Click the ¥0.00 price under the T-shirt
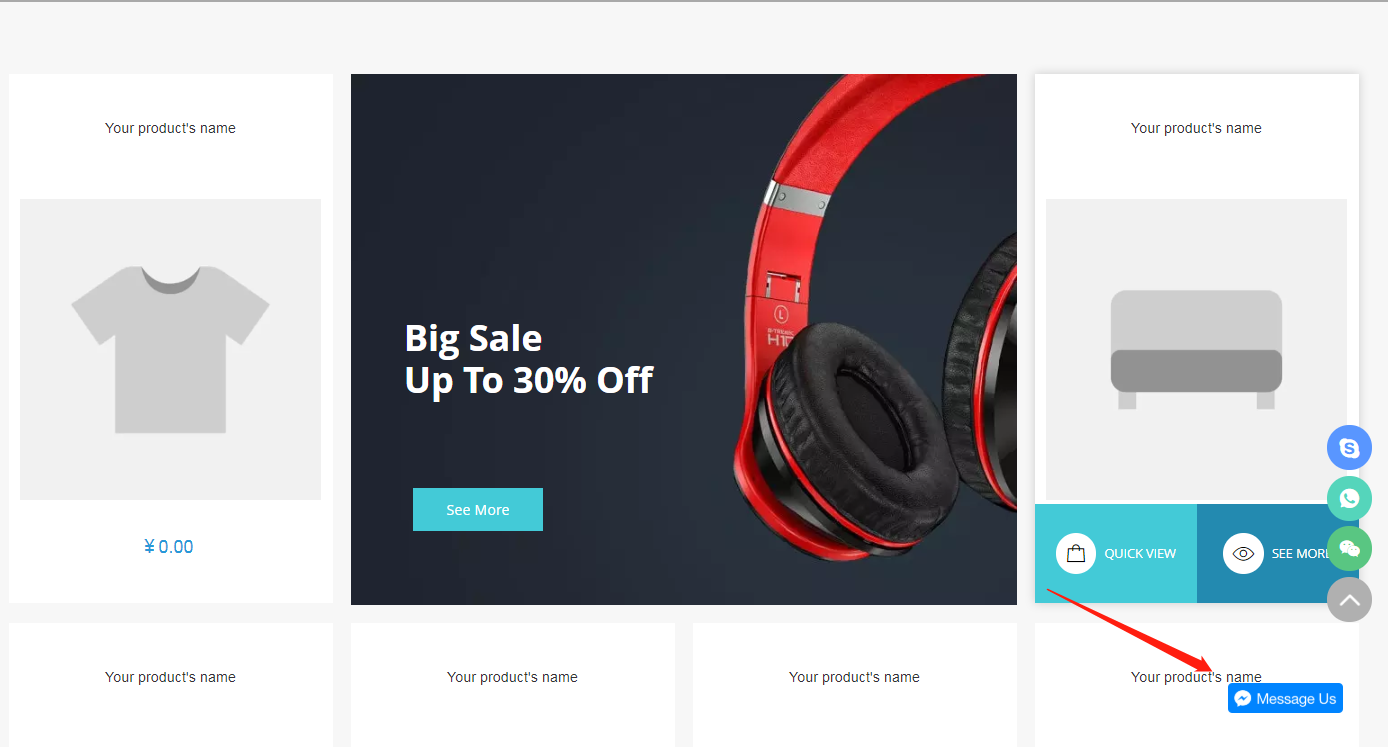 point(169,546)
